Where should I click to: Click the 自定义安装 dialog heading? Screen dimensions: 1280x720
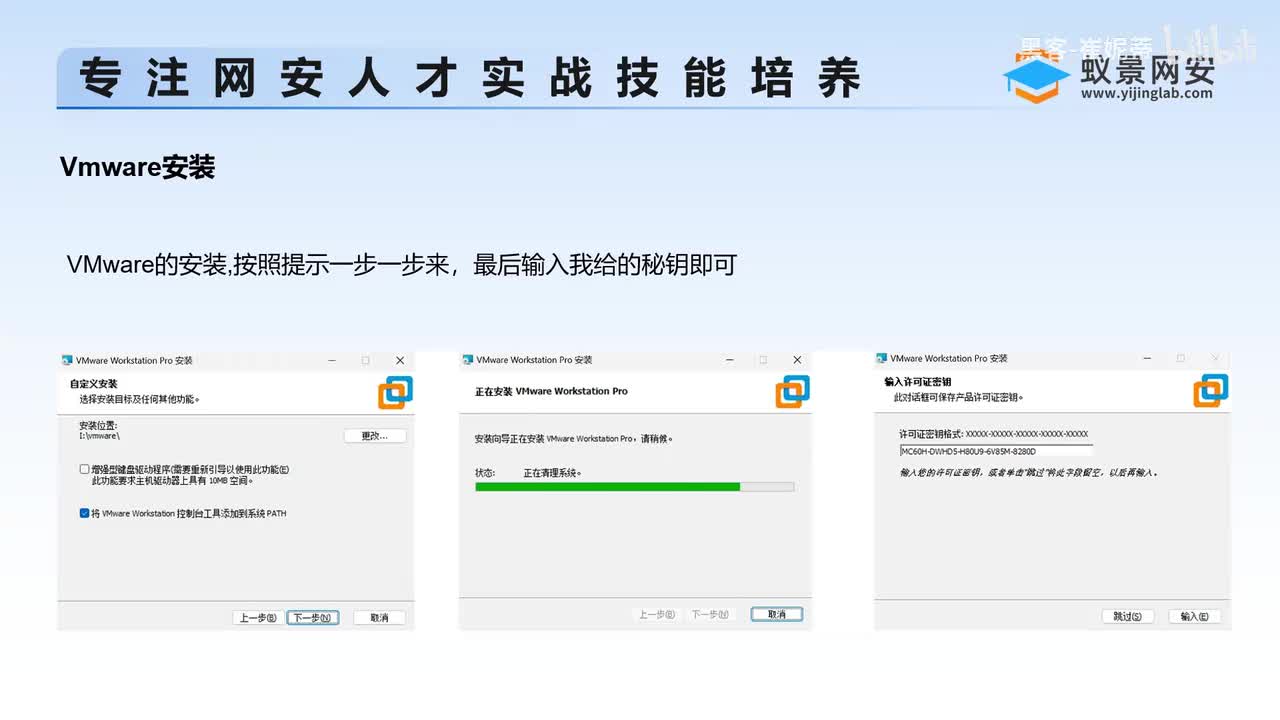click(x=93, y=384)
